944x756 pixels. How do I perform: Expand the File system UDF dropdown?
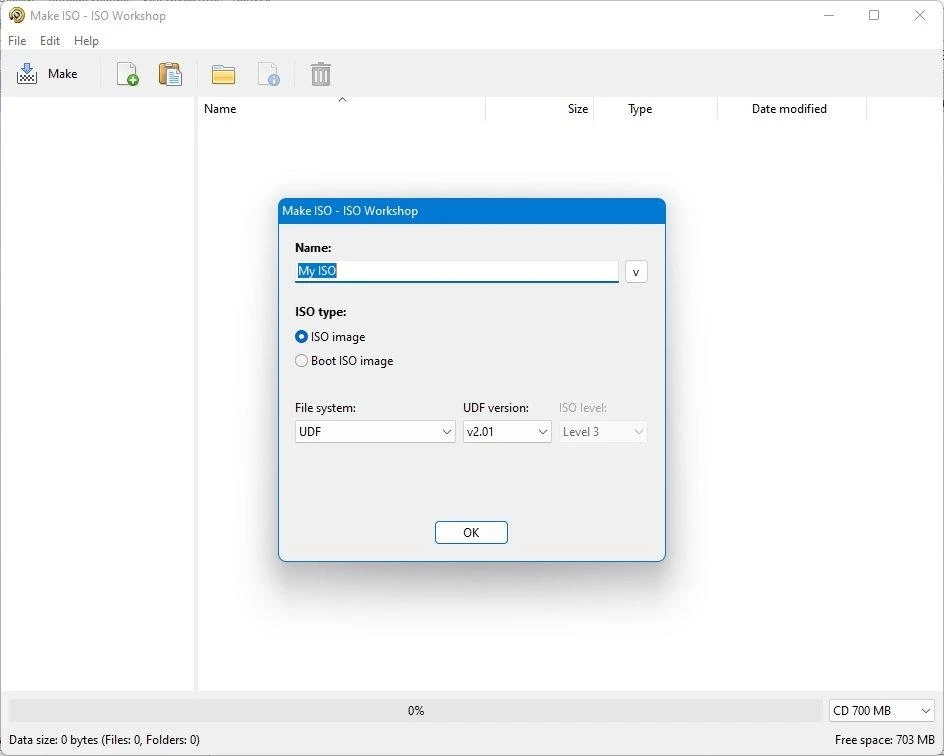375,432
